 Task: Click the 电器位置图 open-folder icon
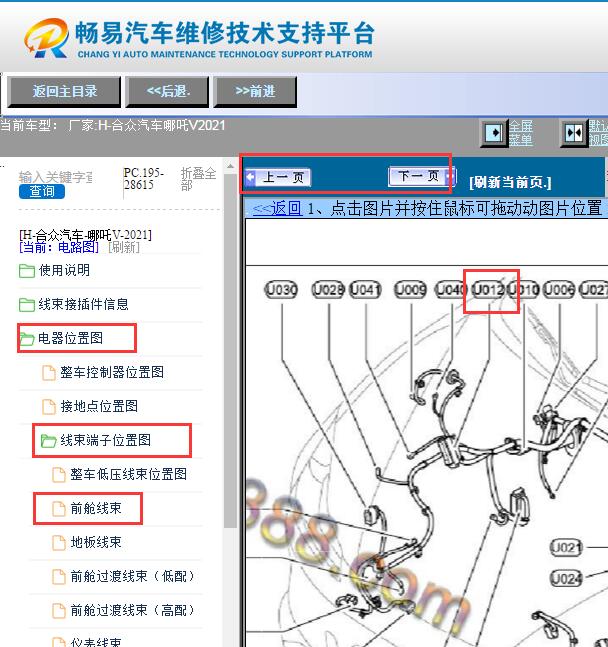coord(27,339)
